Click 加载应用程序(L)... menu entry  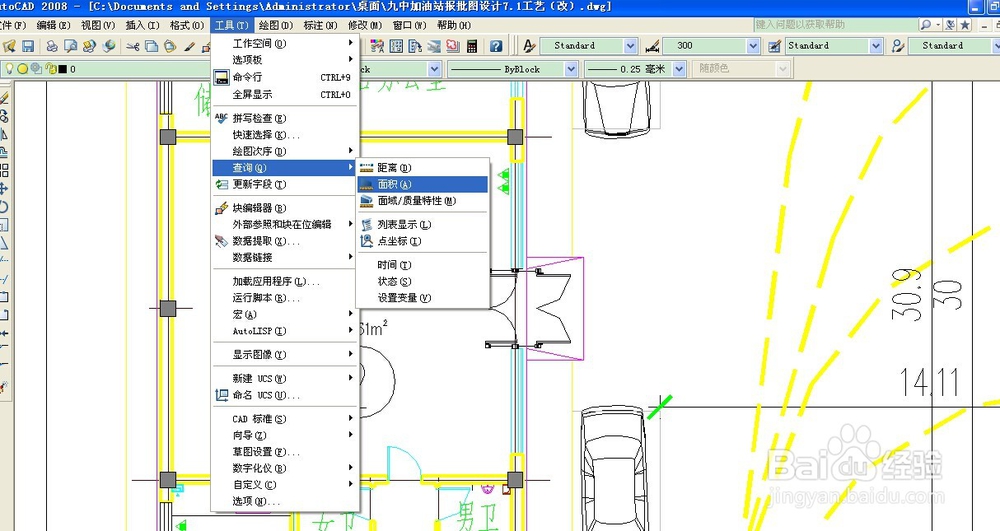[285, 281]
